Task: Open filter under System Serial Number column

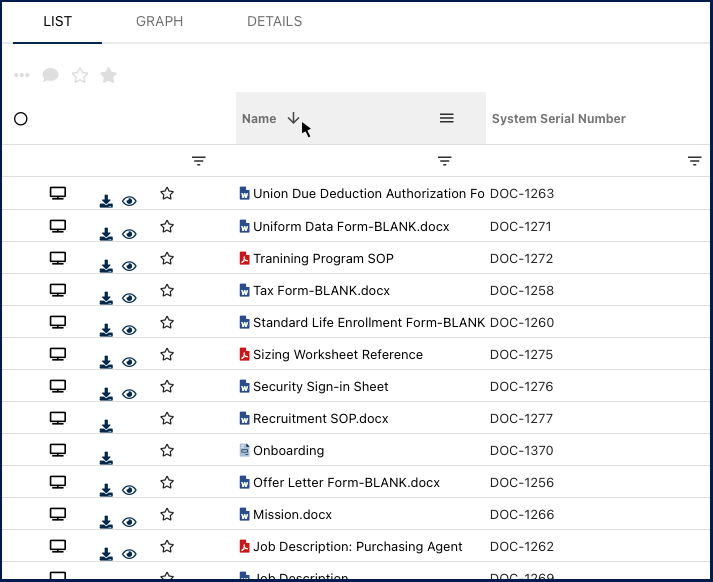Action: point(695,161)
